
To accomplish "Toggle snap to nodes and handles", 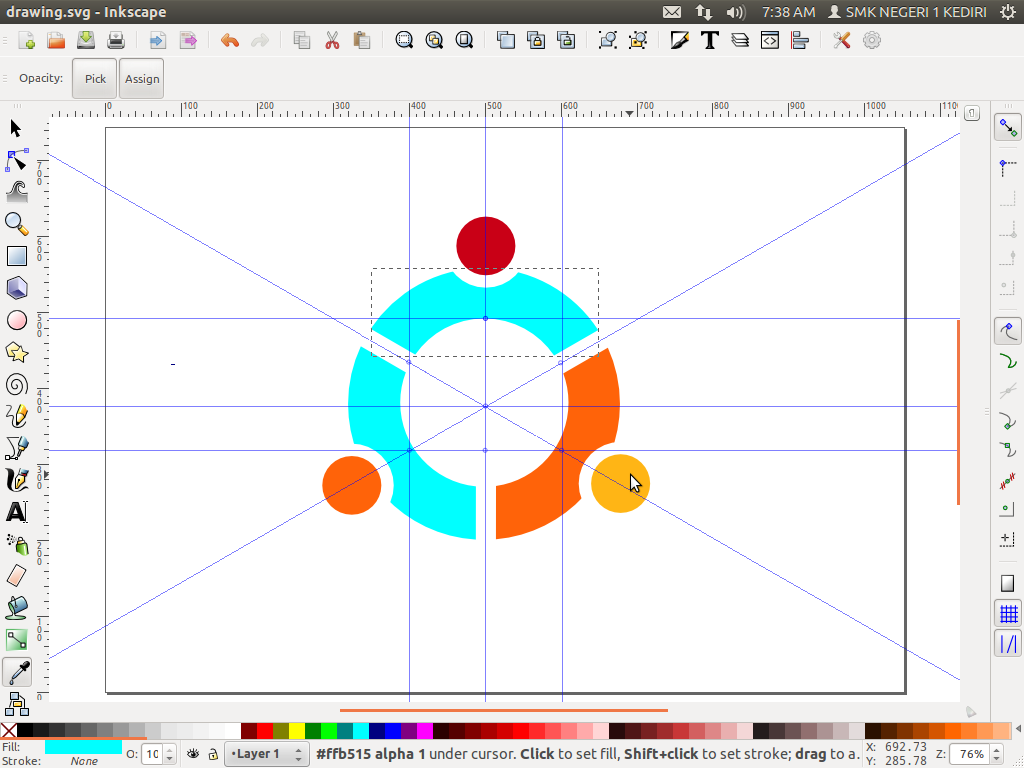I will (1008, 331).
